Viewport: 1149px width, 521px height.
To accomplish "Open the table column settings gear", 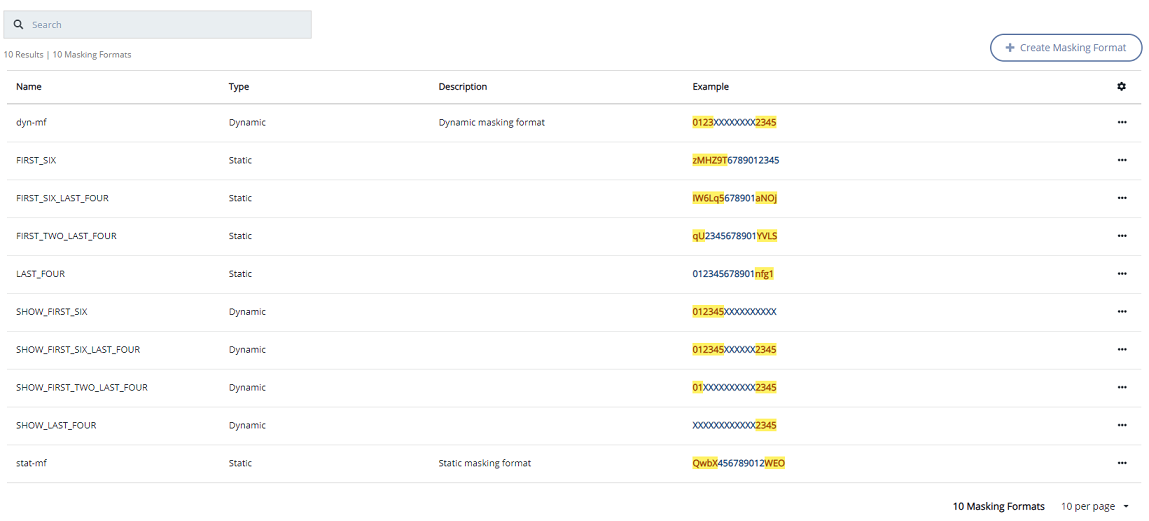I will (x=1121, y=87).
